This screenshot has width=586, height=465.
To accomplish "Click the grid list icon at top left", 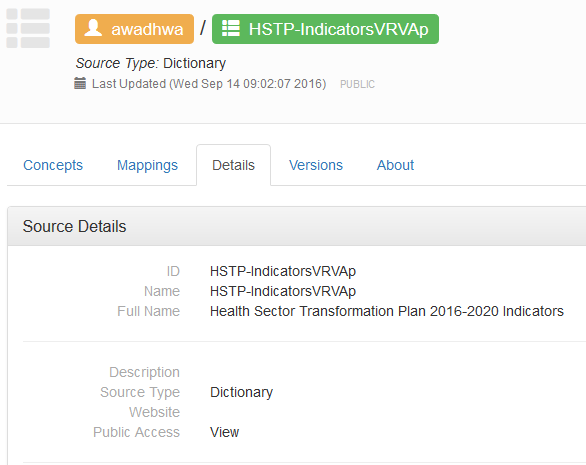I will point(28,28).
